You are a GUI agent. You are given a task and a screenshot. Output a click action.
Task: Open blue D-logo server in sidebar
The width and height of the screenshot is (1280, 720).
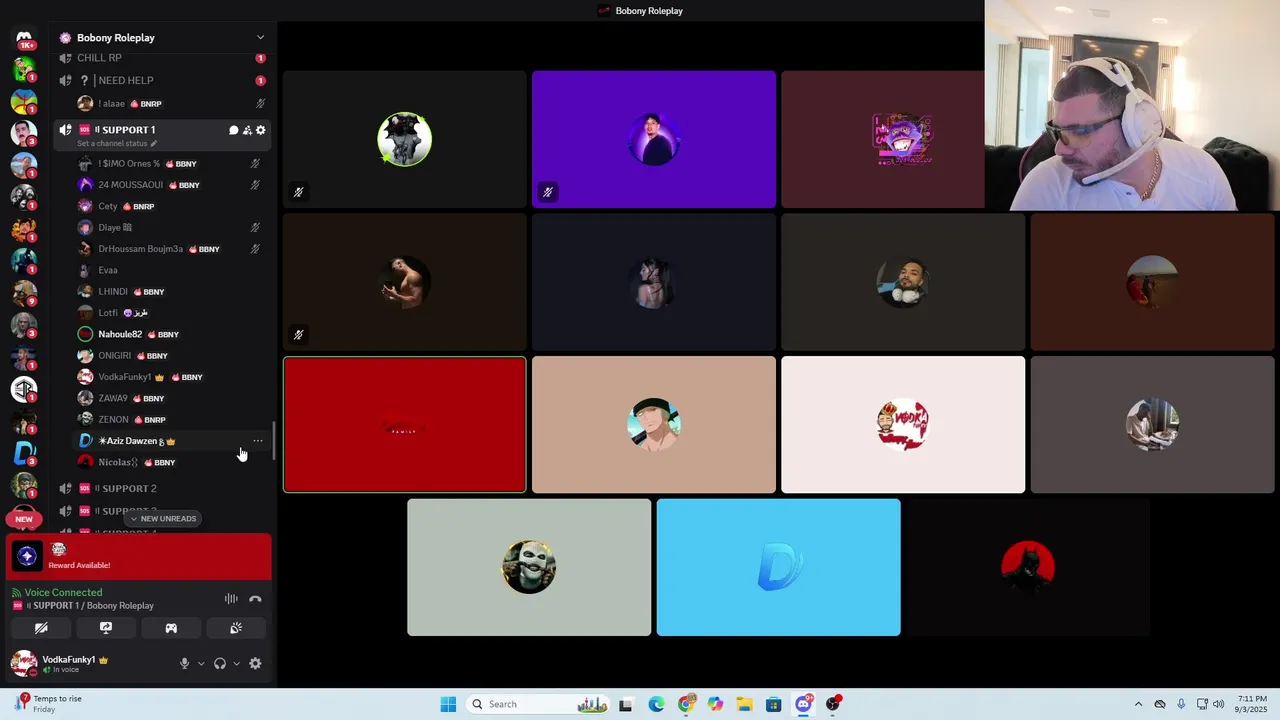click(24, 454)
